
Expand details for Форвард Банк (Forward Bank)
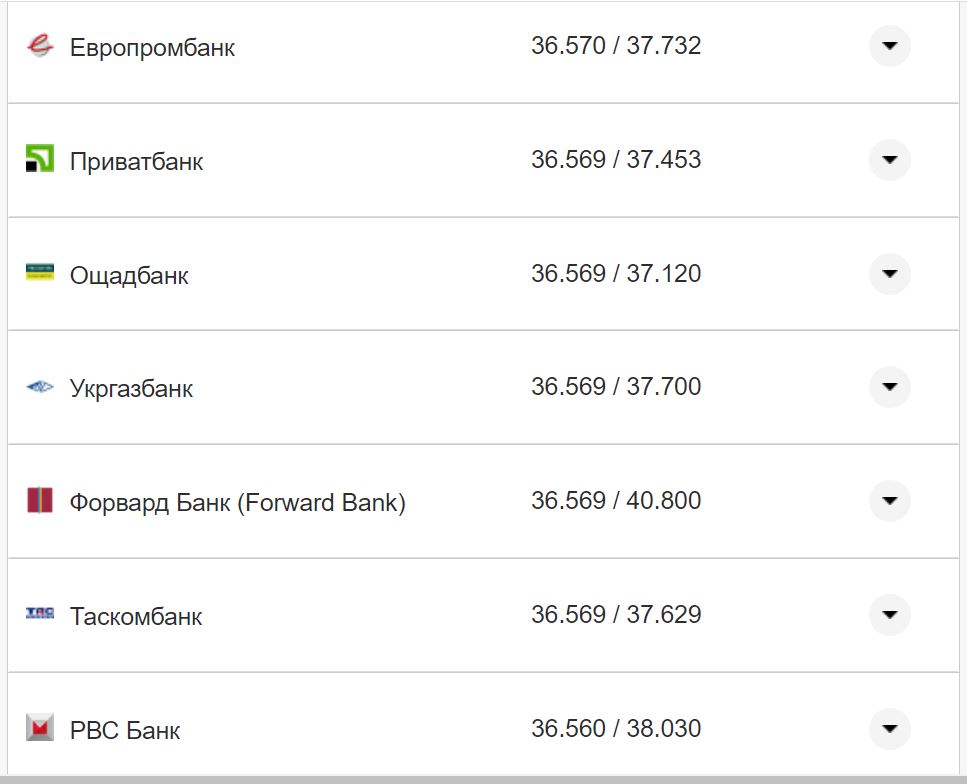coord(889,501)
